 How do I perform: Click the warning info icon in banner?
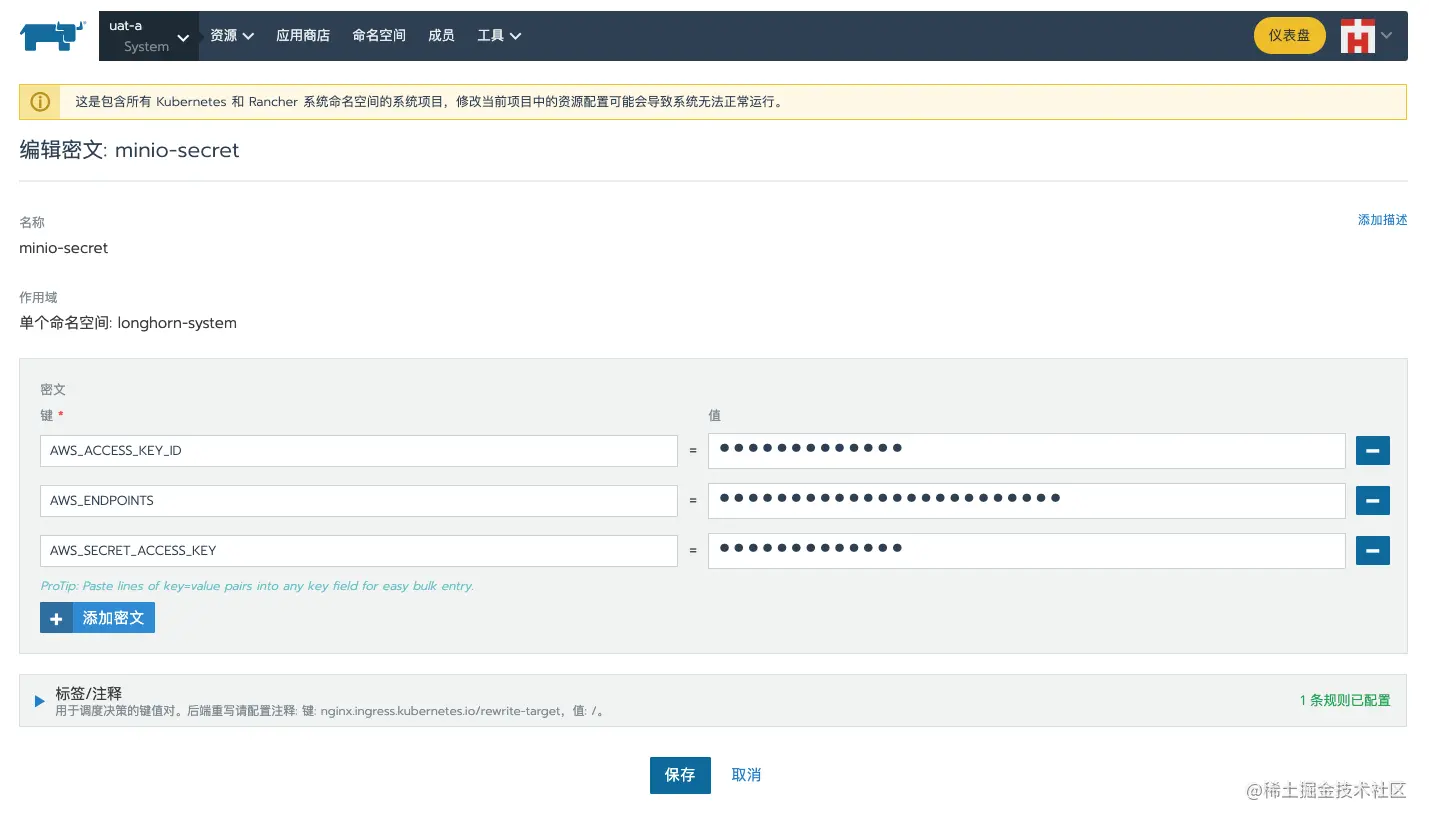(40, 102)
